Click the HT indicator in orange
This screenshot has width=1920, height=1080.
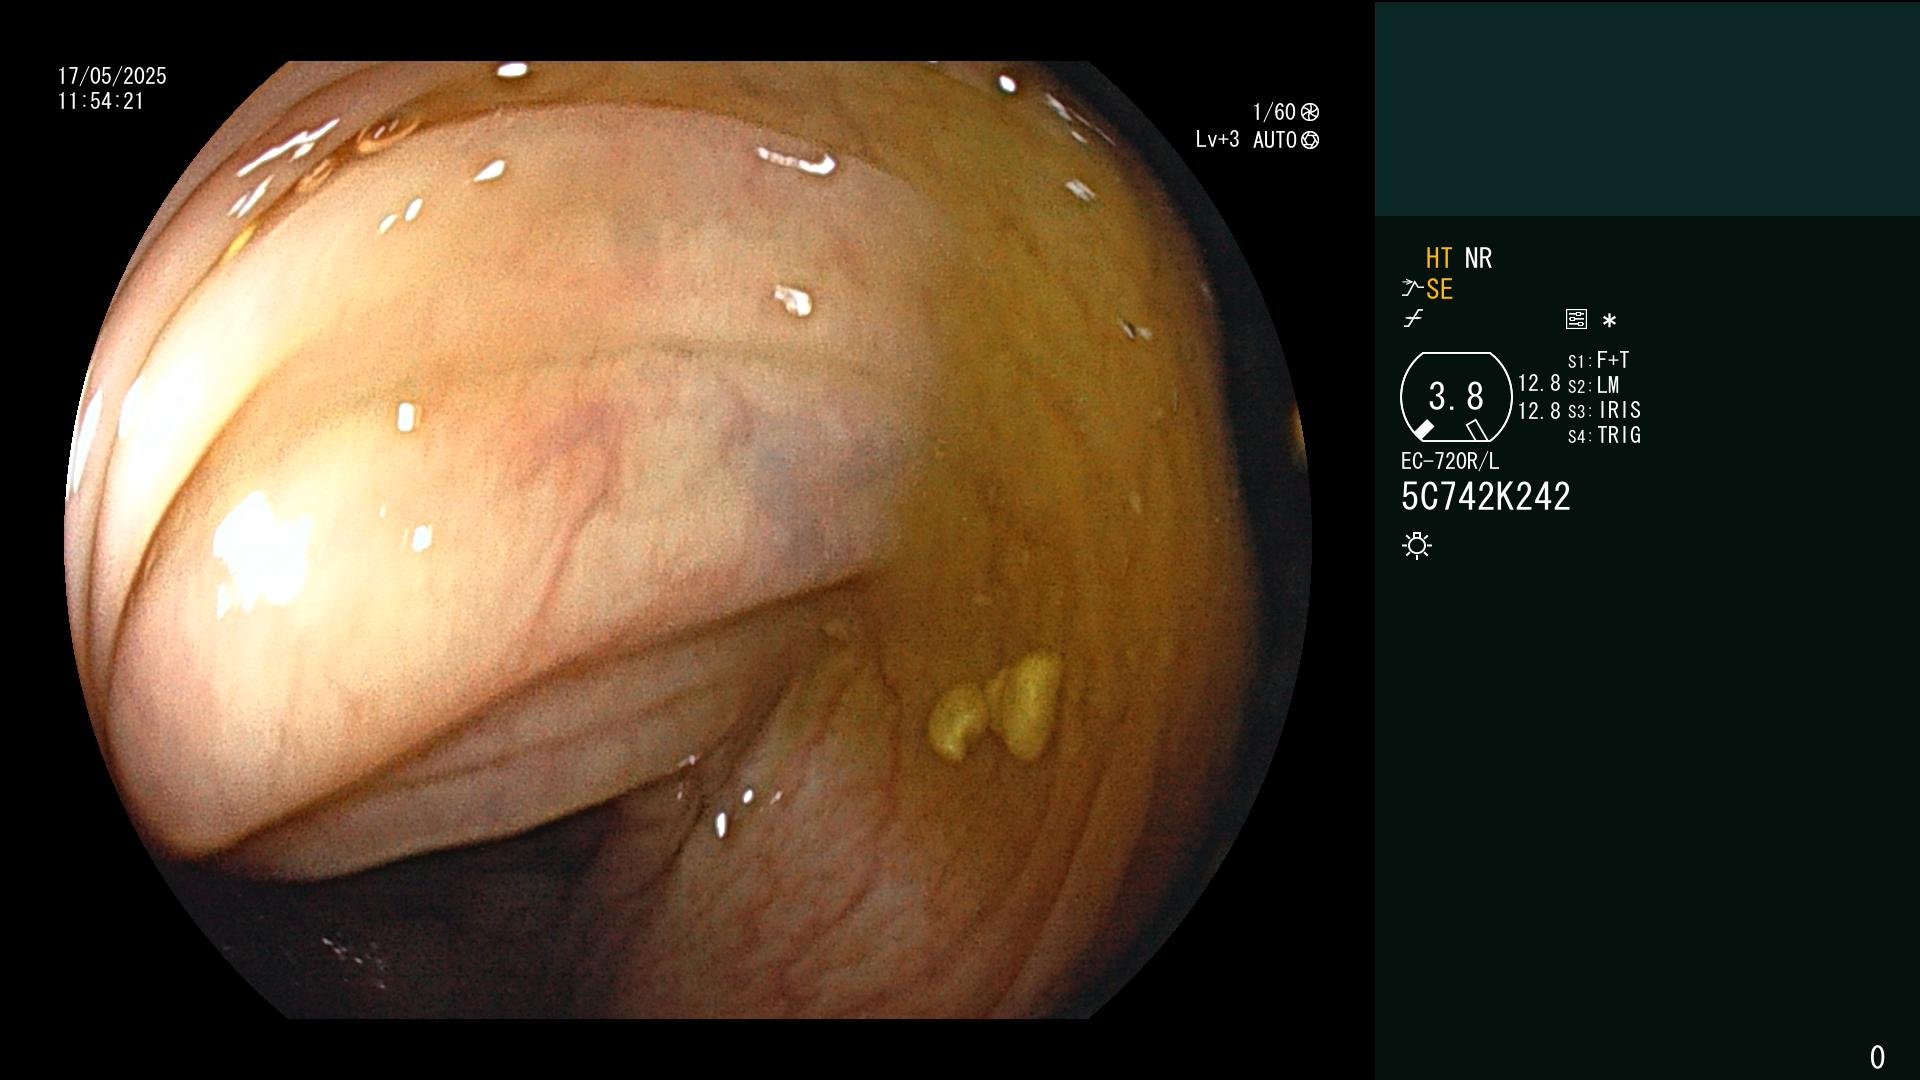[1438, 259]
